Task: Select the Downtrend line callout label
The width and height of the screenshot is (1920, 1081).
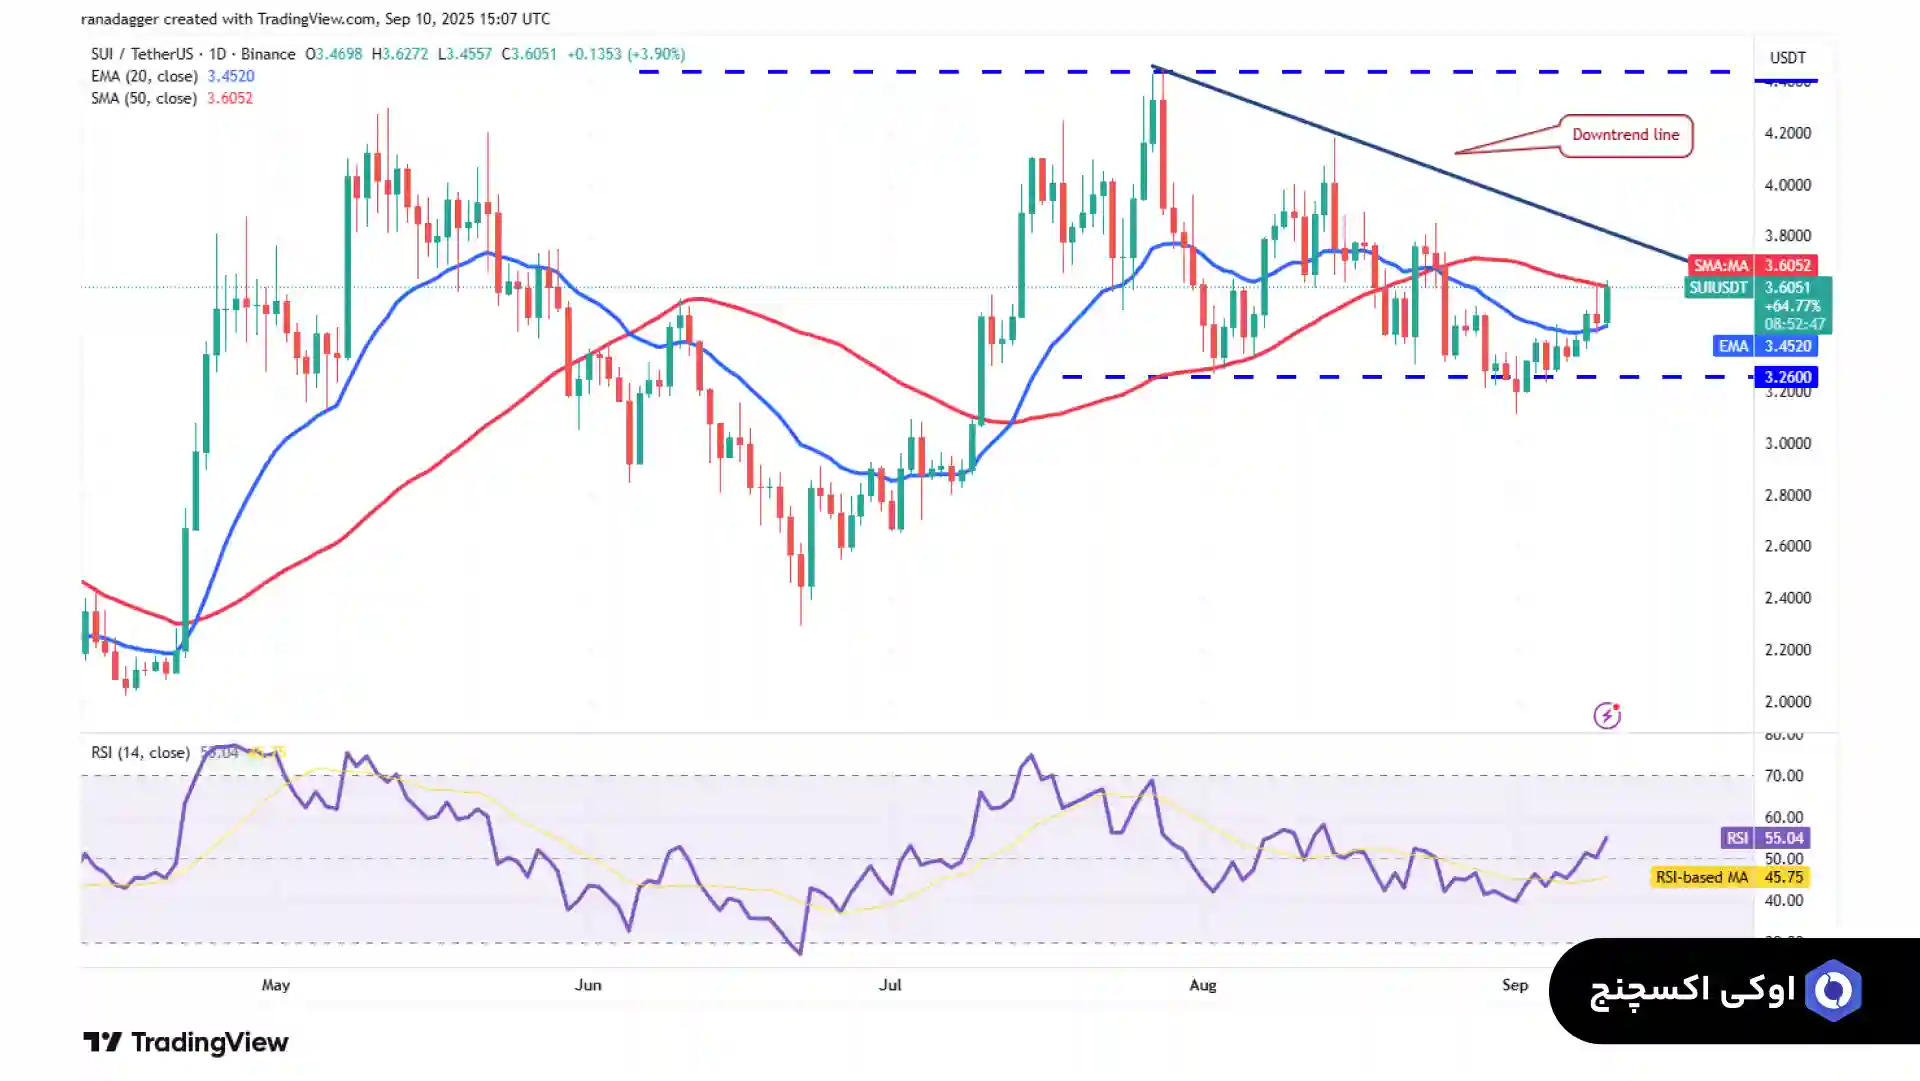Action: pos(1625,135)
